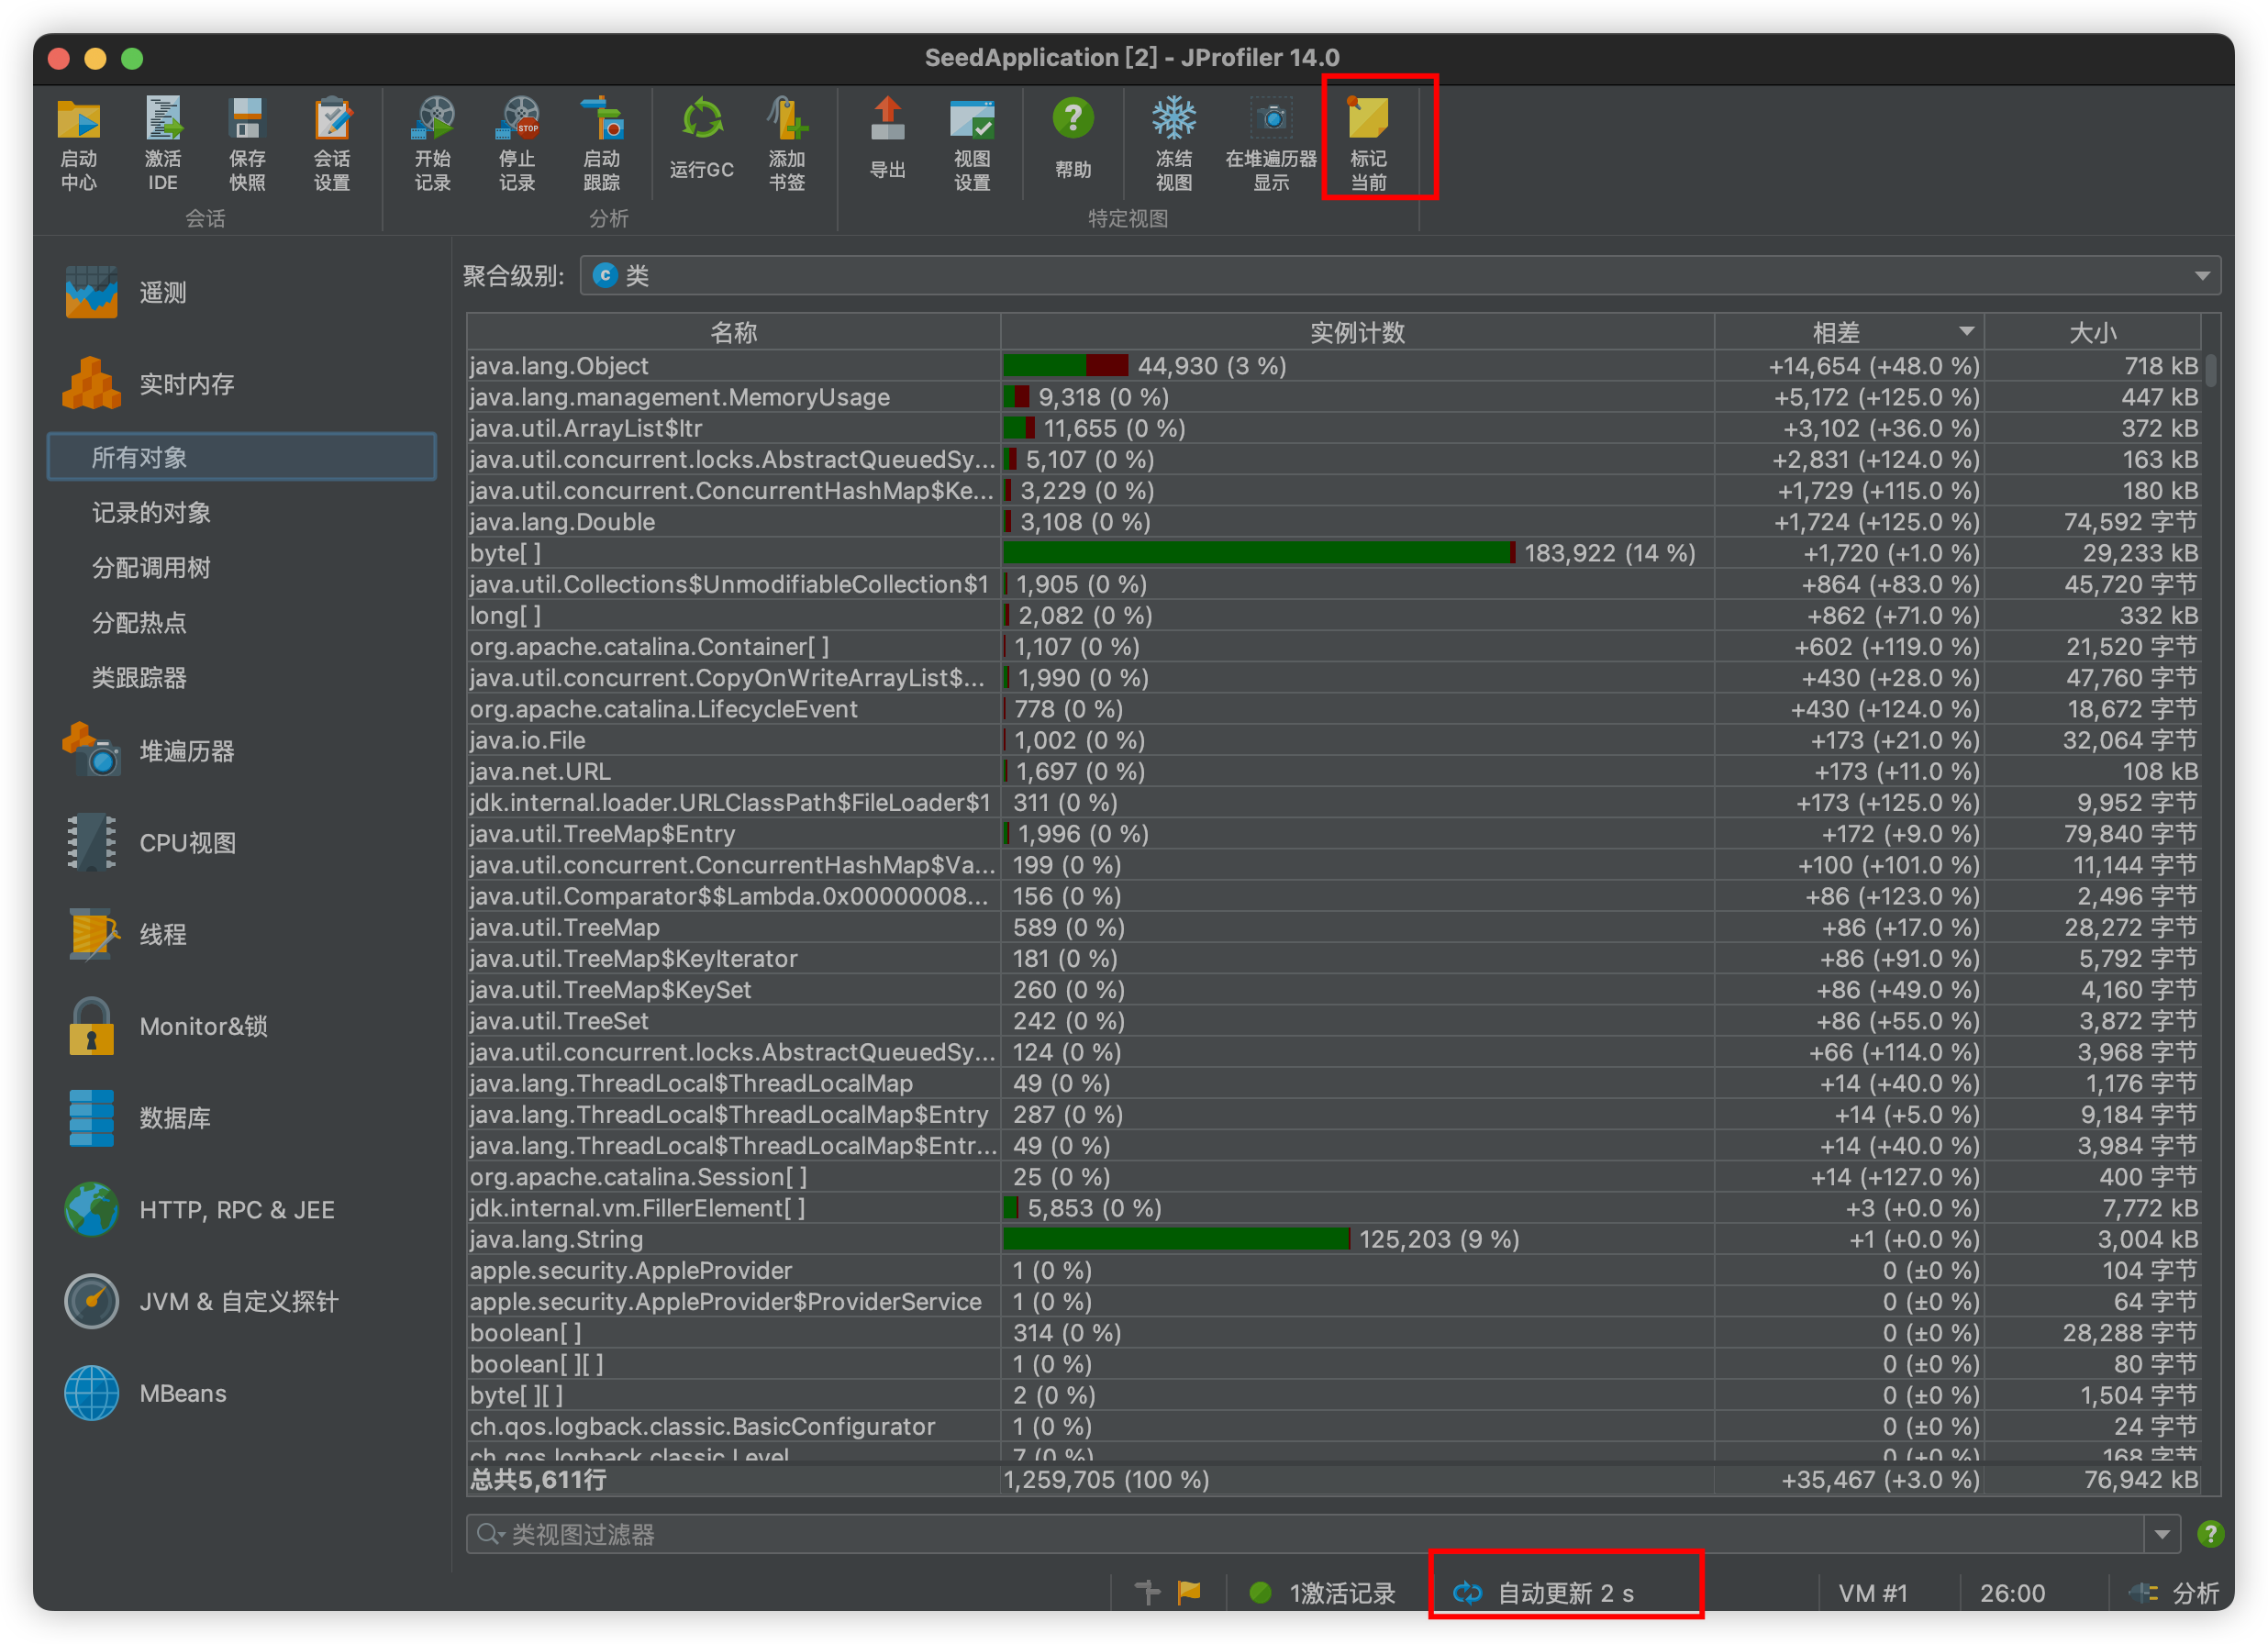Image resolution: width=2268 pixels, height=1644 pixels.
Task: Toggle auto update (自动更新 2 s)
Action: 1545,1593
